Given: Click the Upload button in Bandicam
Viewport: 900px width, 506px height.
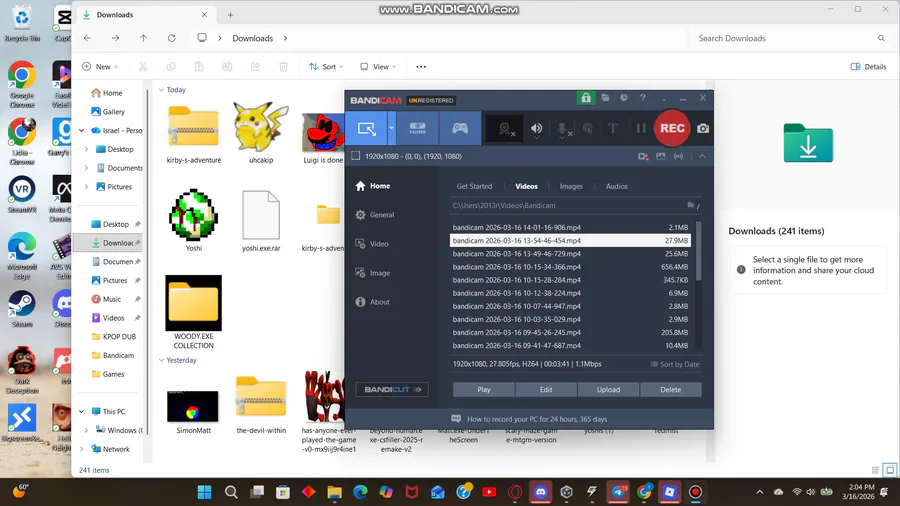Looking at the screenshot, I should click(608, 390).
